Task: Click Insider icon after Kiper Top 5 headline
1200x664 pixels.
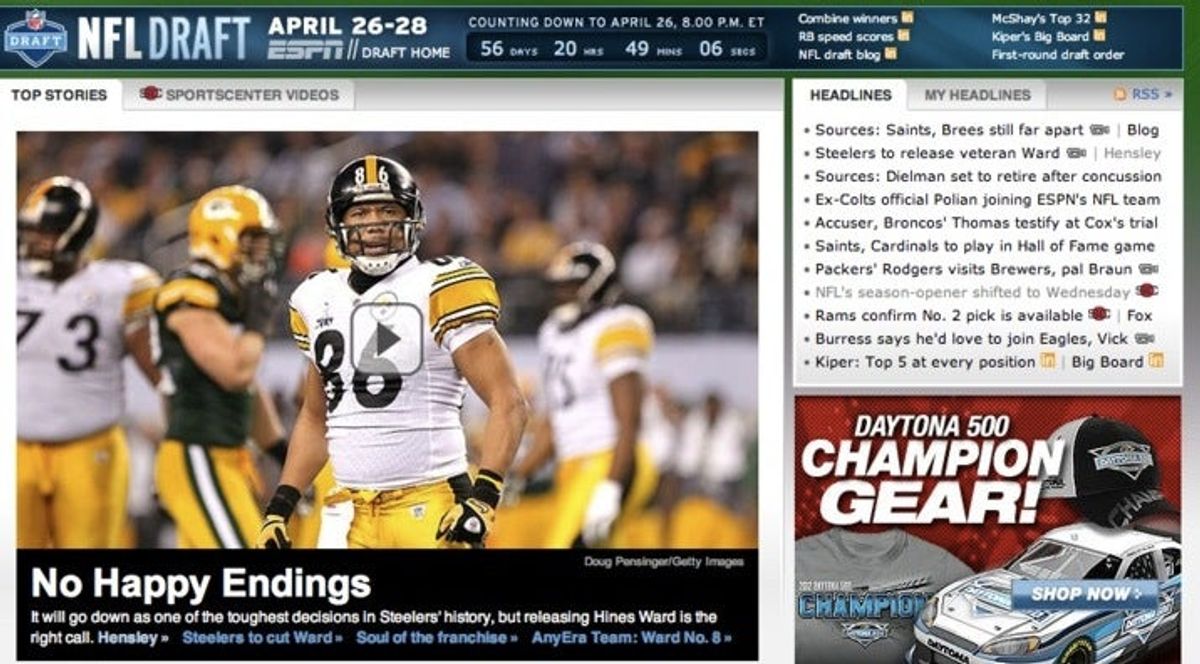Action: (x=1047, y=360)
